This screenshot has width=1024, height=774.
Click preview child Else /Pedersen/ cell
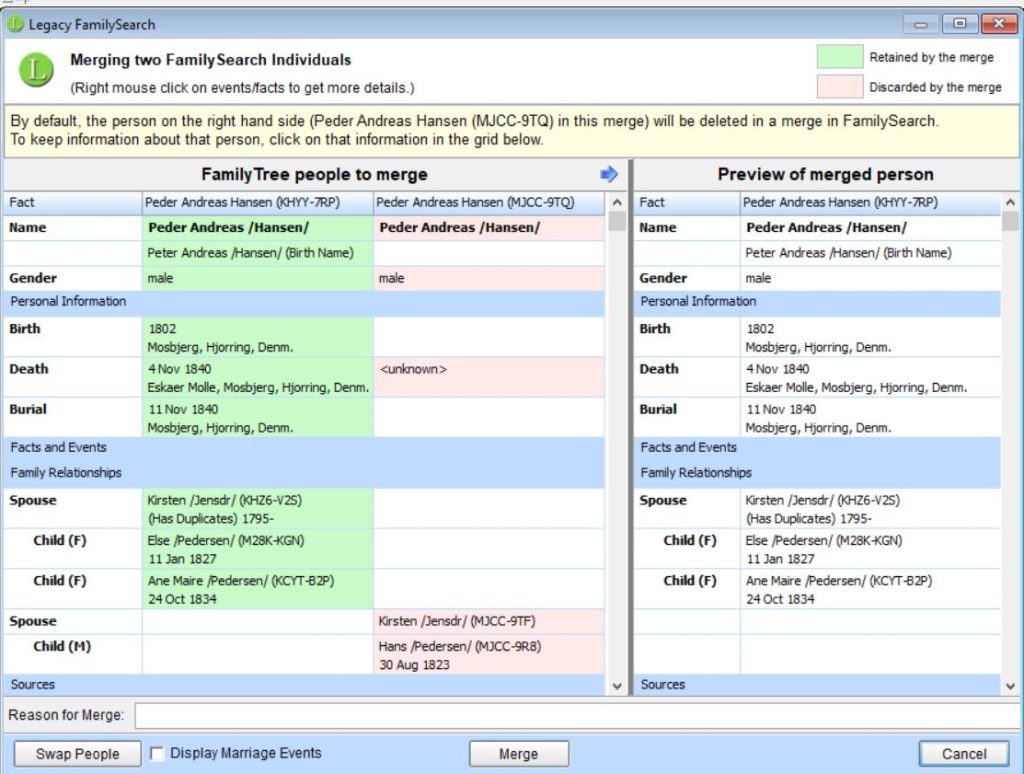[871, 549]
